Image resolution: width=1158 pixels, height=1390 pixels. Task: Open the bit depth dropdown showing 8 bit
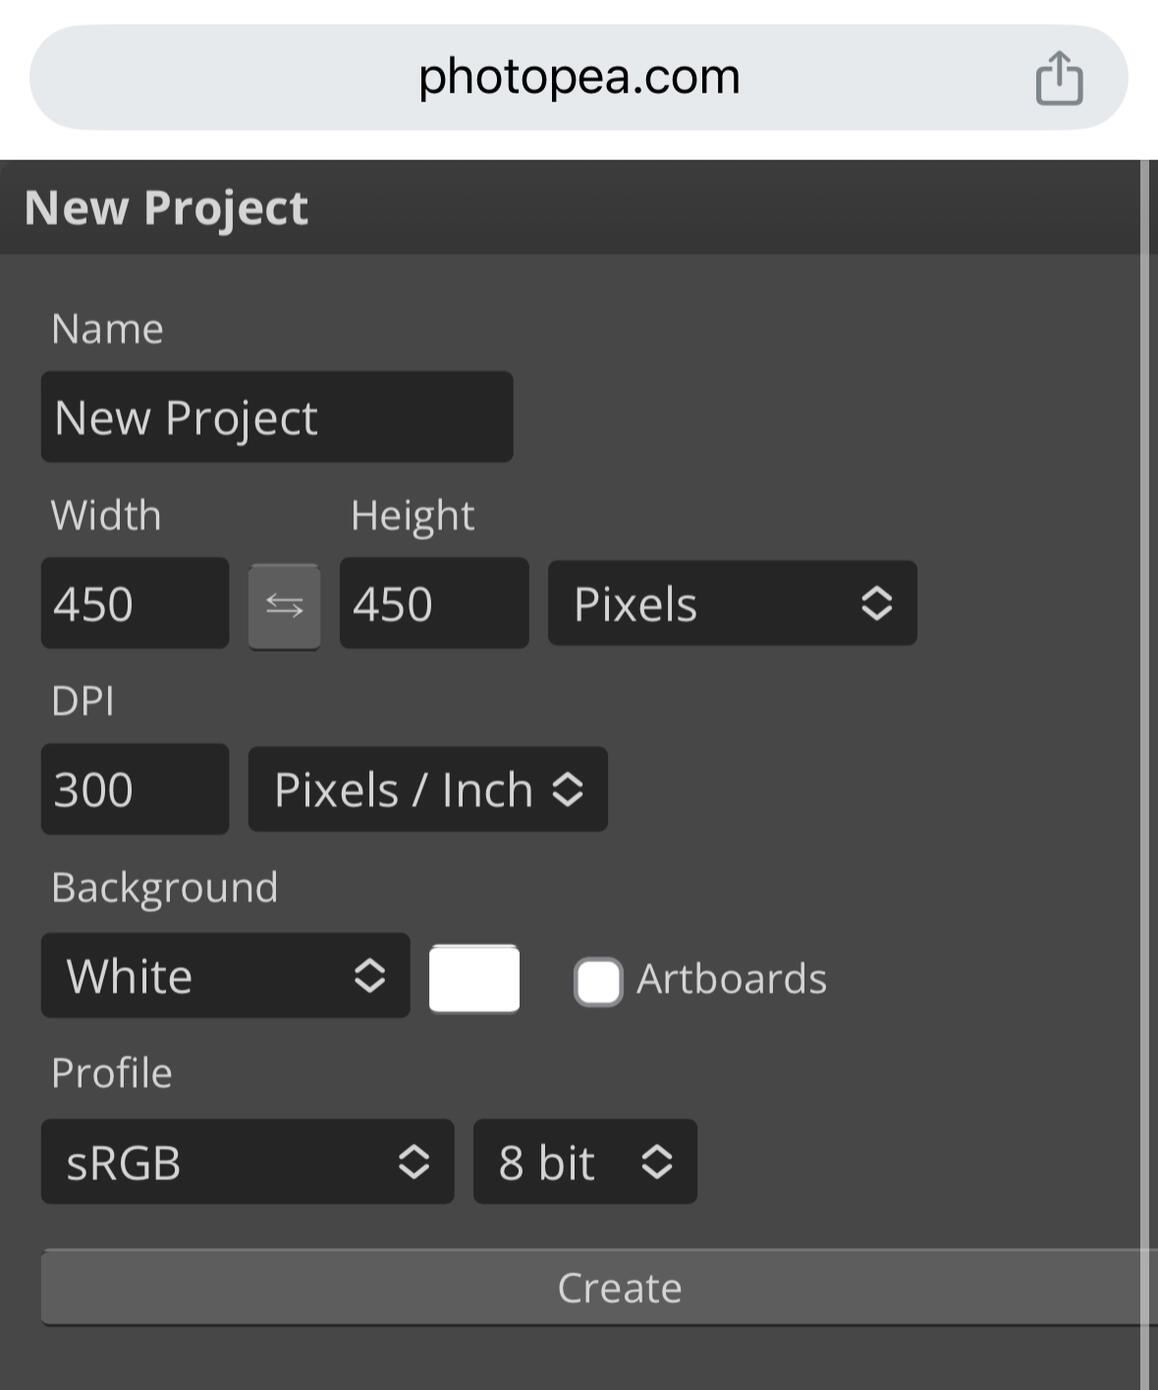click(584, 1162)
